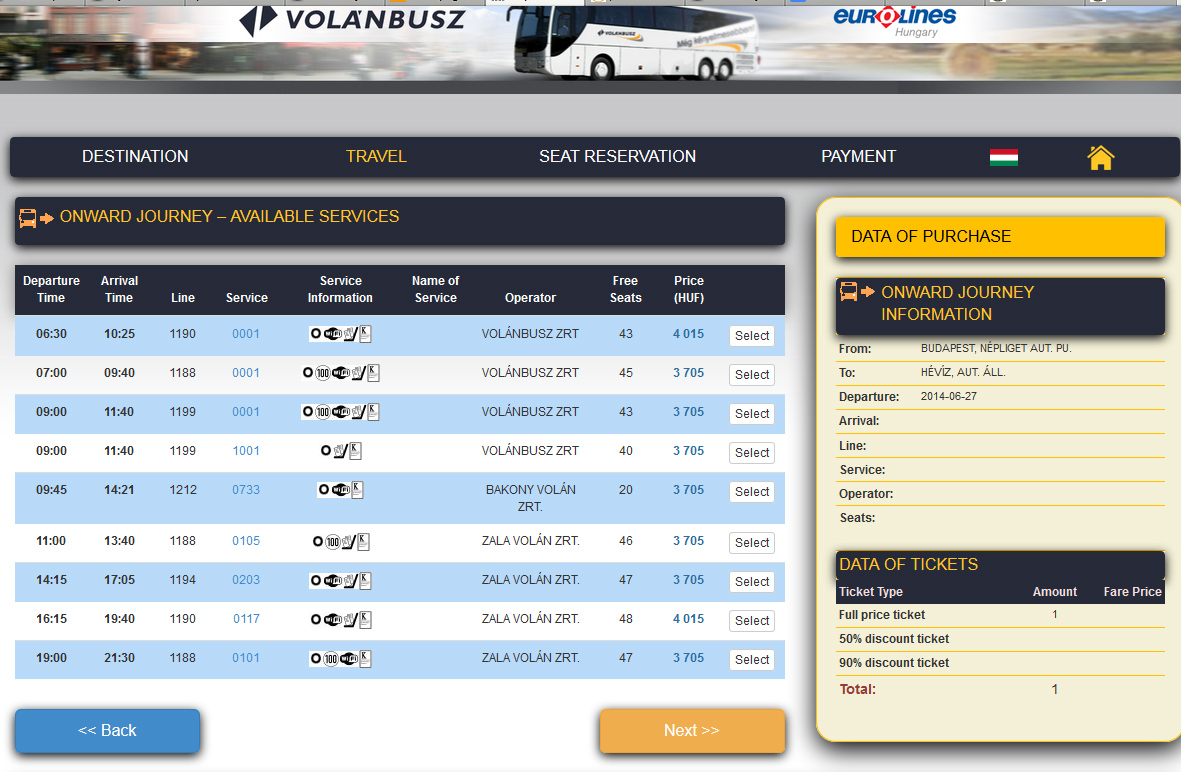Click the seat icon in service 1001 row
The width and height of the screenshot is (1181, 772).
click(340, 450)
